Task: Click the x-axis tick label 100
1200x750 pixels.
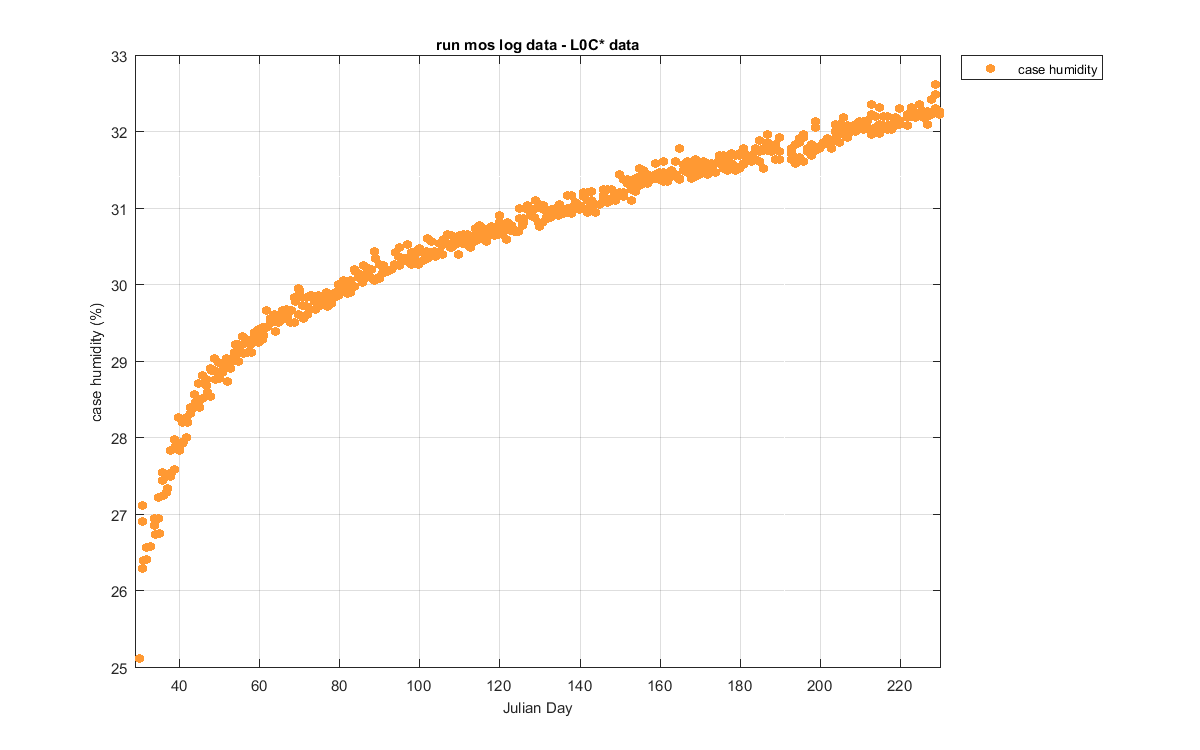Action: 419,685
